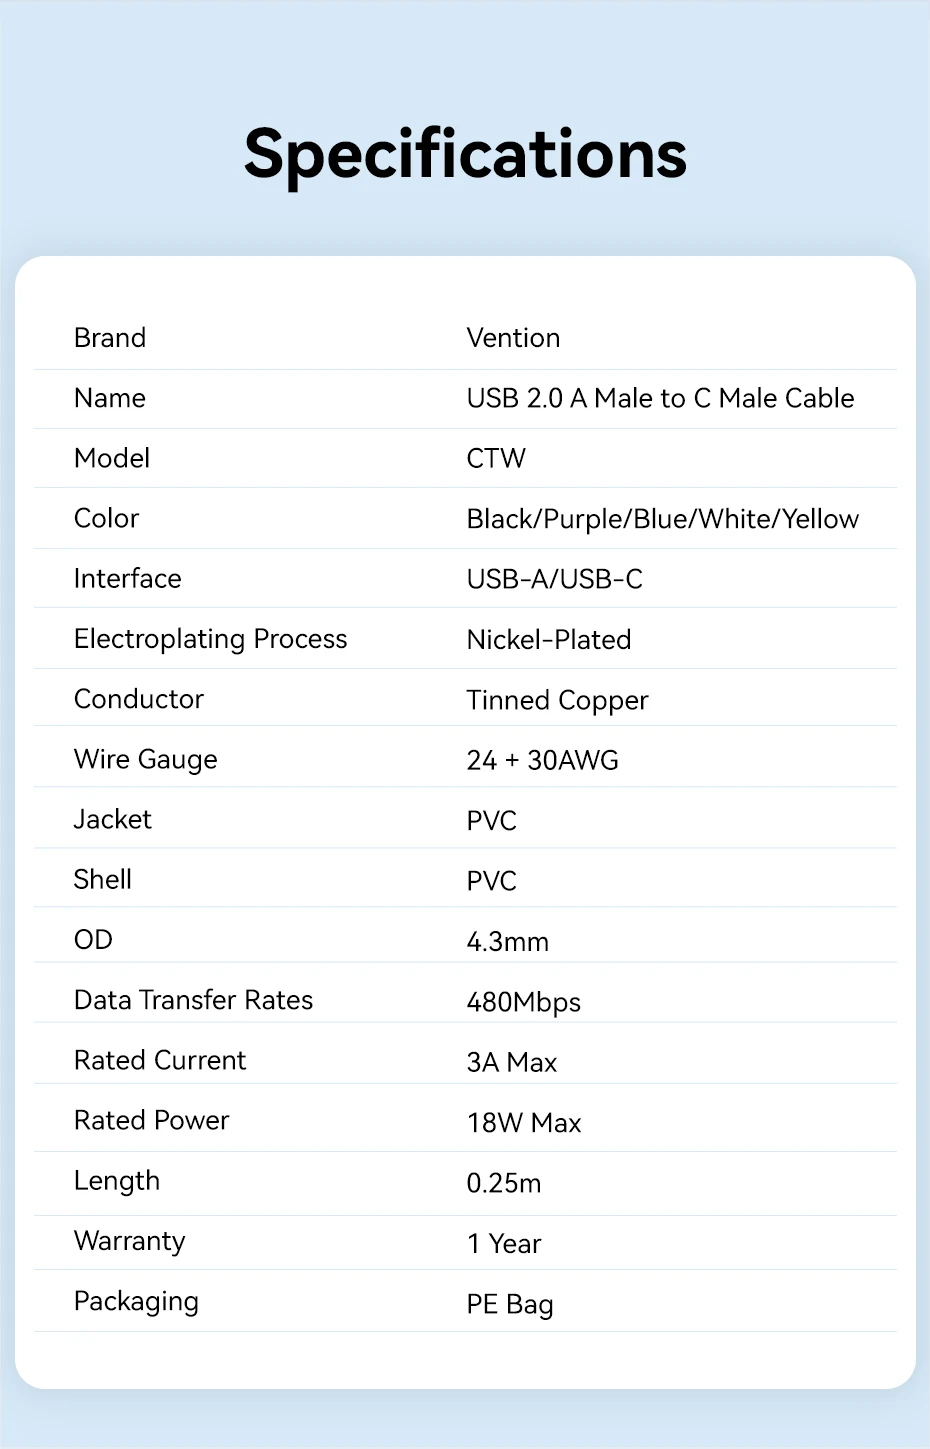The width and height of the screenshot is (930, 1449).
Task: Select the Black/Purple/Blue/White/Yellow color value
Action: coord(662,519)
